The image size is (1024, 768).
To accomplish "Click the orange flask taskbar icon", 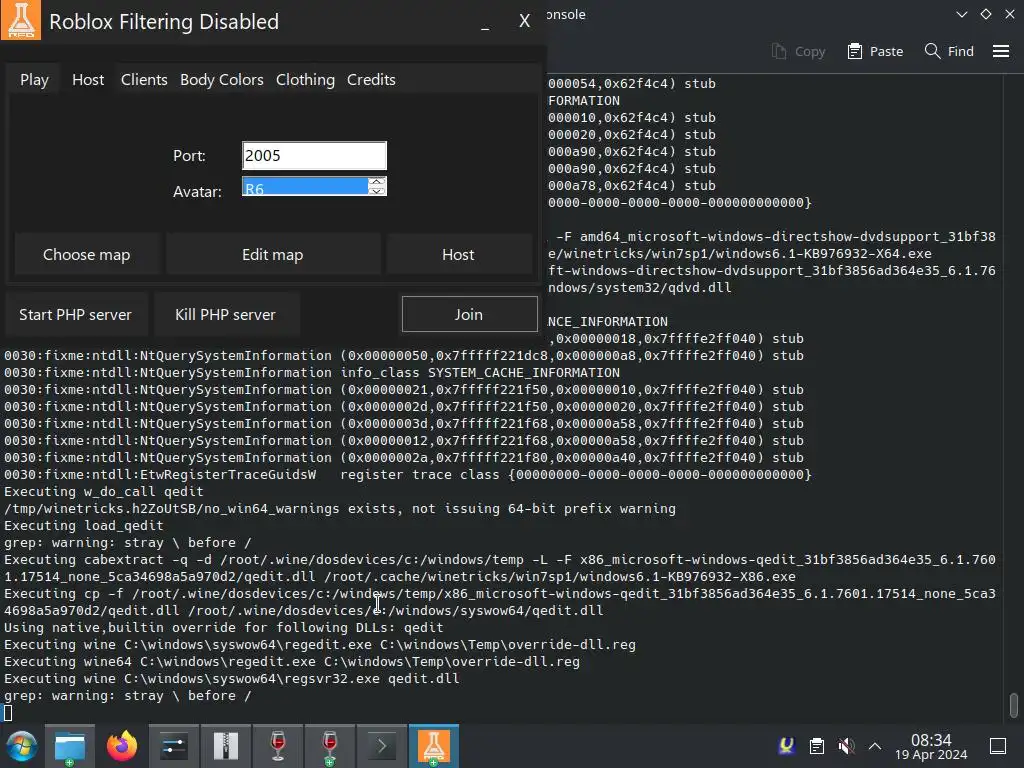I will [434, 746].
